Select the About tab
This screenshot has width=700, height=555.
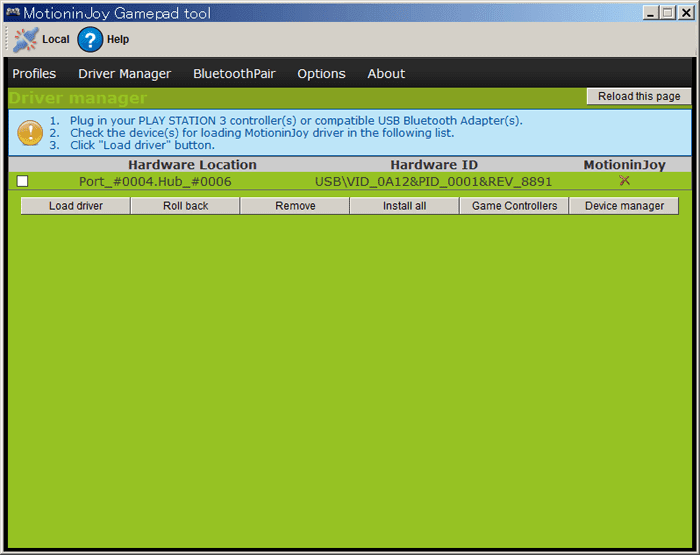tap(386, 74)
